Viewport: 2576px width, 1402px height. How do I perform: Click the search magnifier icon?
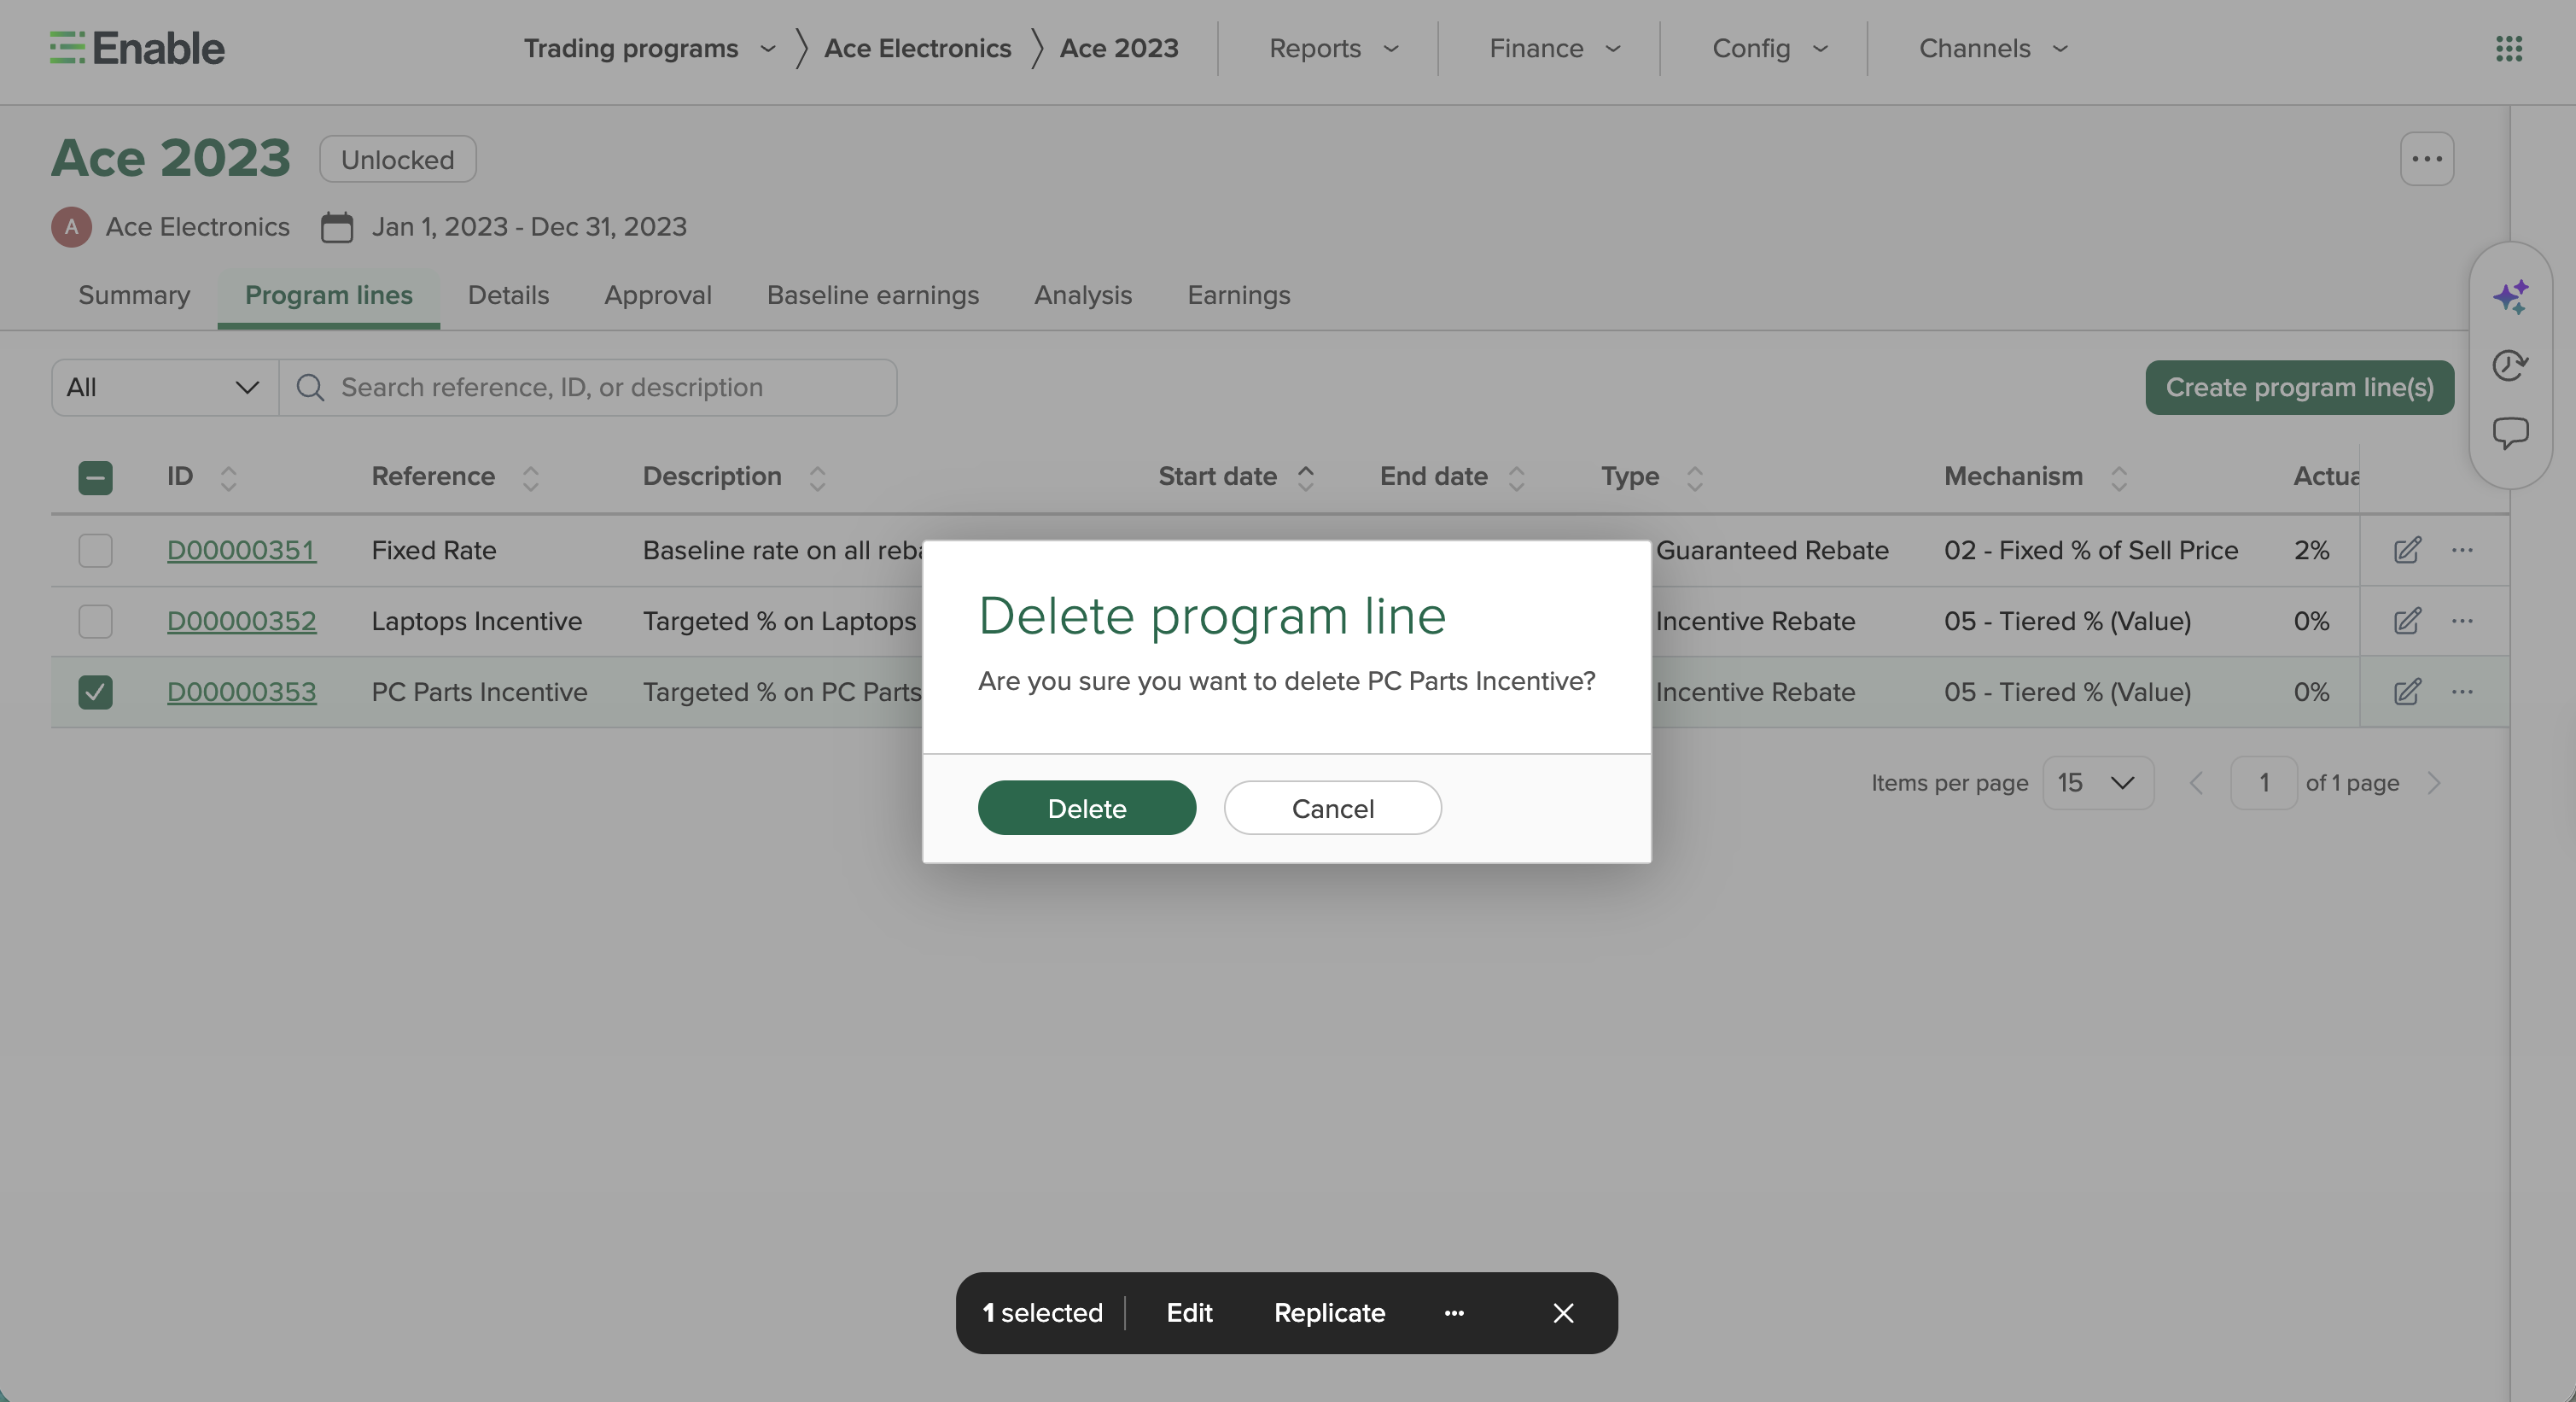point(310,387)
